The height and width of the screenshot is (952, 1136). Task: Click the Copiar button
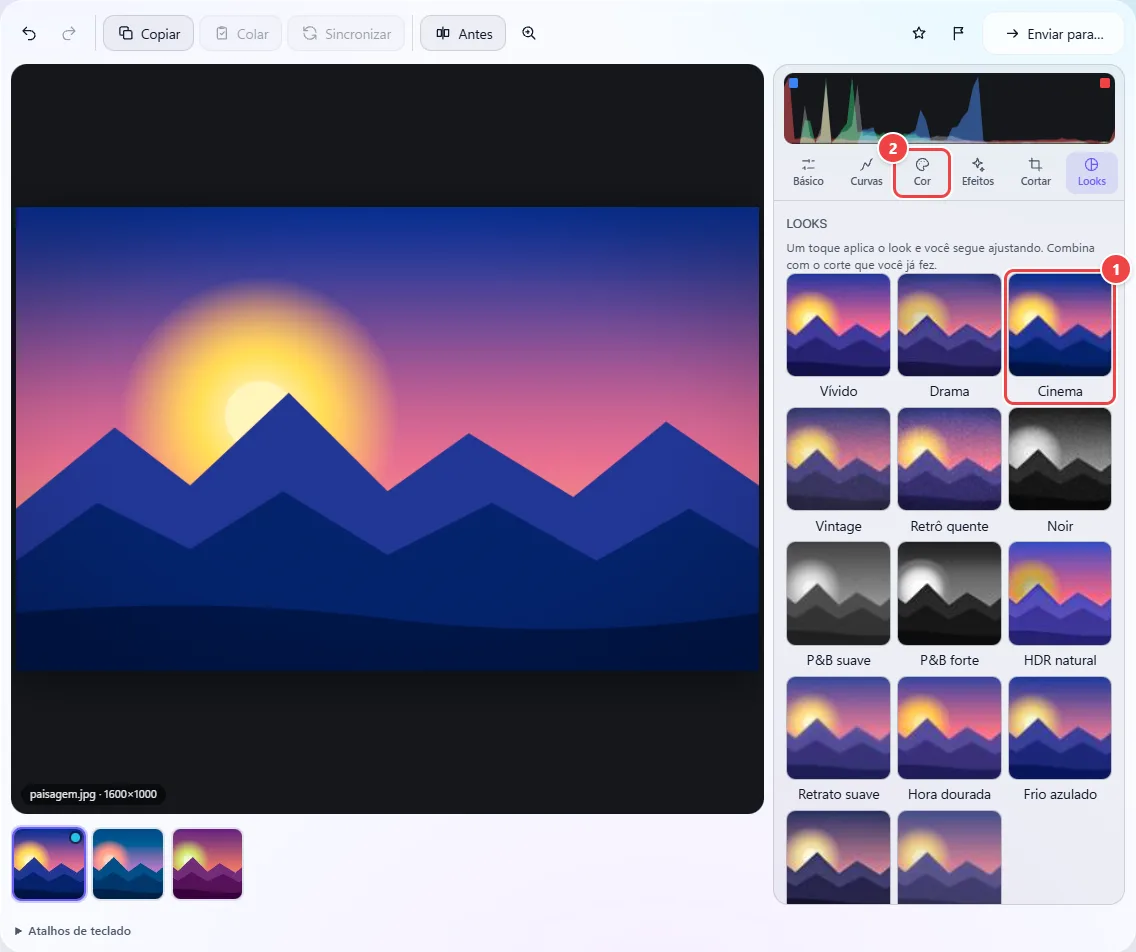coord(149,33)
